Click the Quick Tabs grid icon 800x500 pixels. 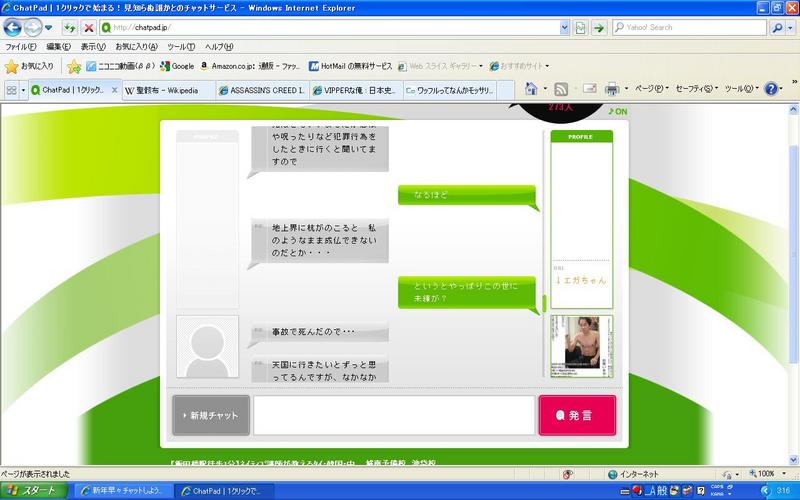click(11, 90)
